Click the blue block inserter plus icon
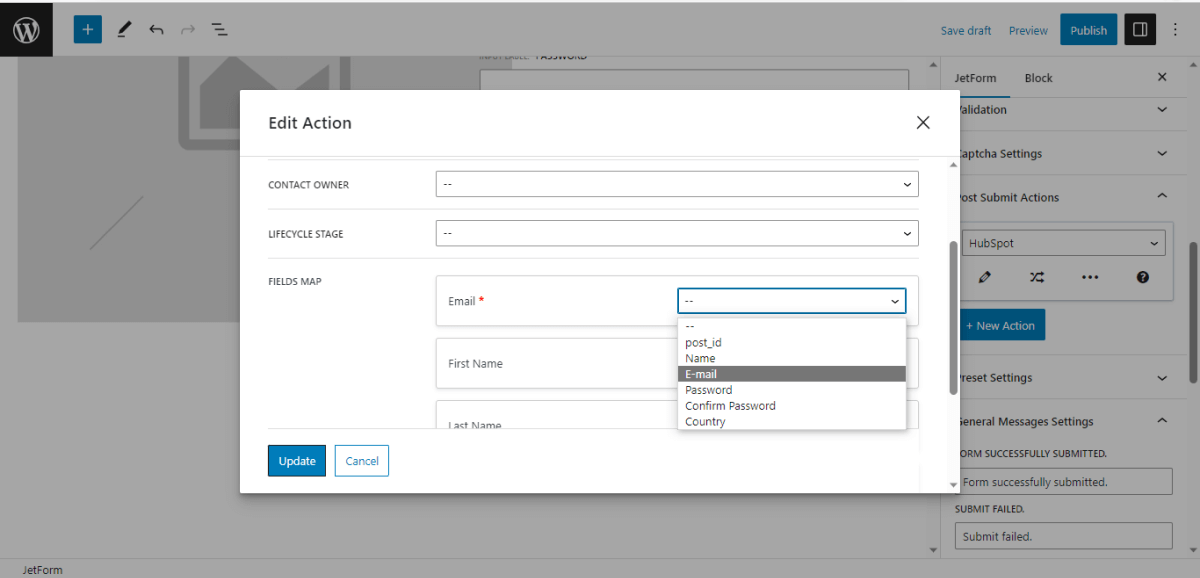This screenshot has height=578, width=1200. [88, 30]
